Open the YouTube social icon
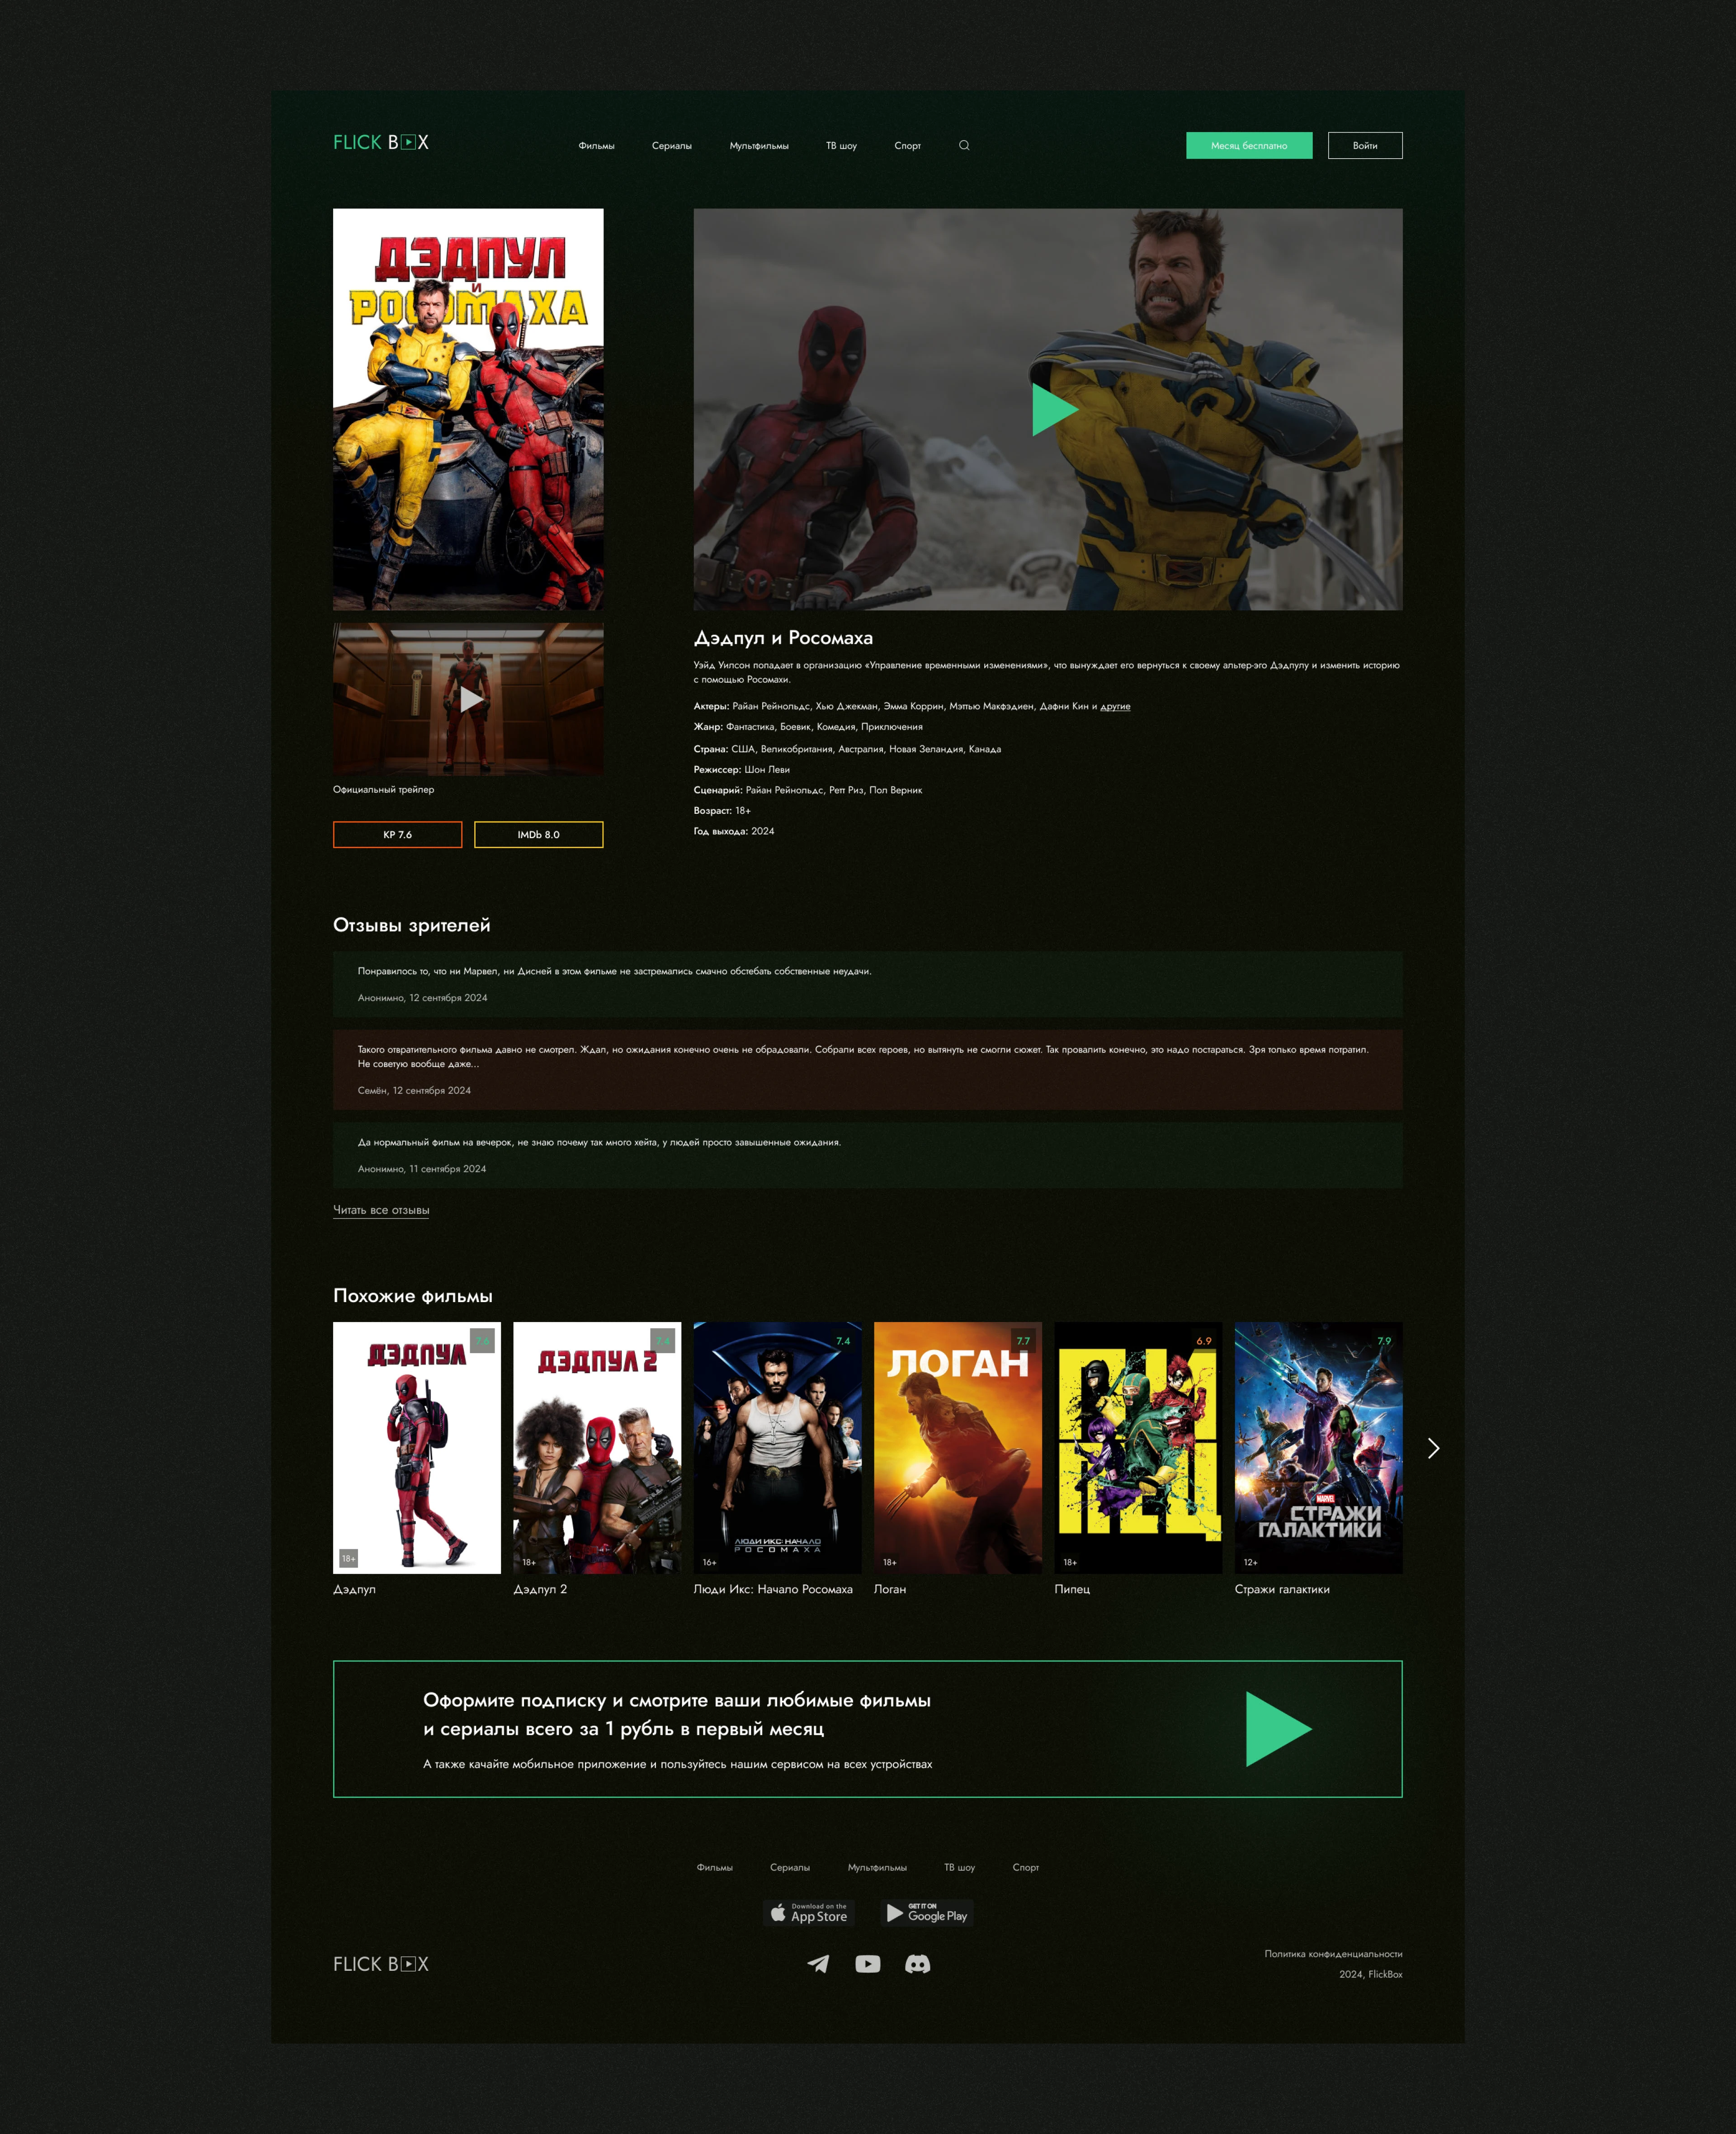1736x2134 pixels. coord(868,1964)
